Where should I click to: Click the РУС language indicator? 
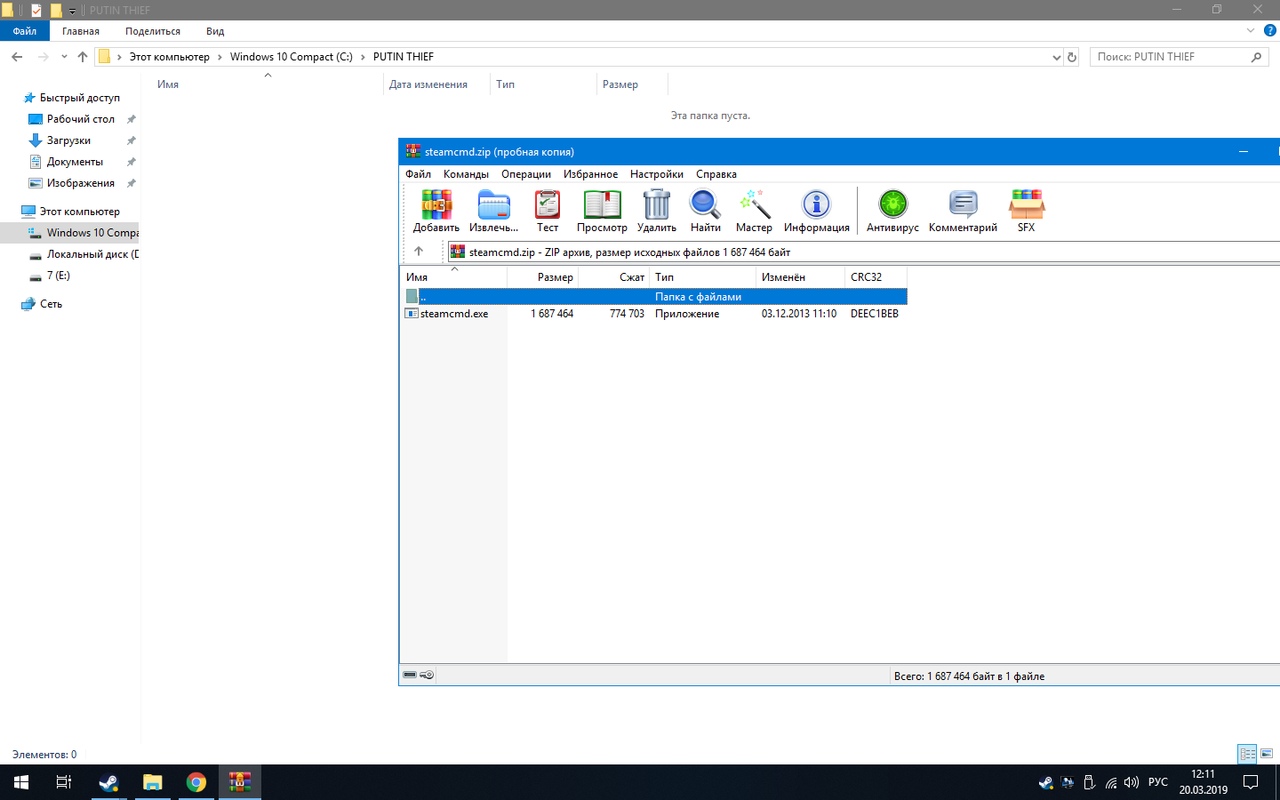coord(1158,782)
